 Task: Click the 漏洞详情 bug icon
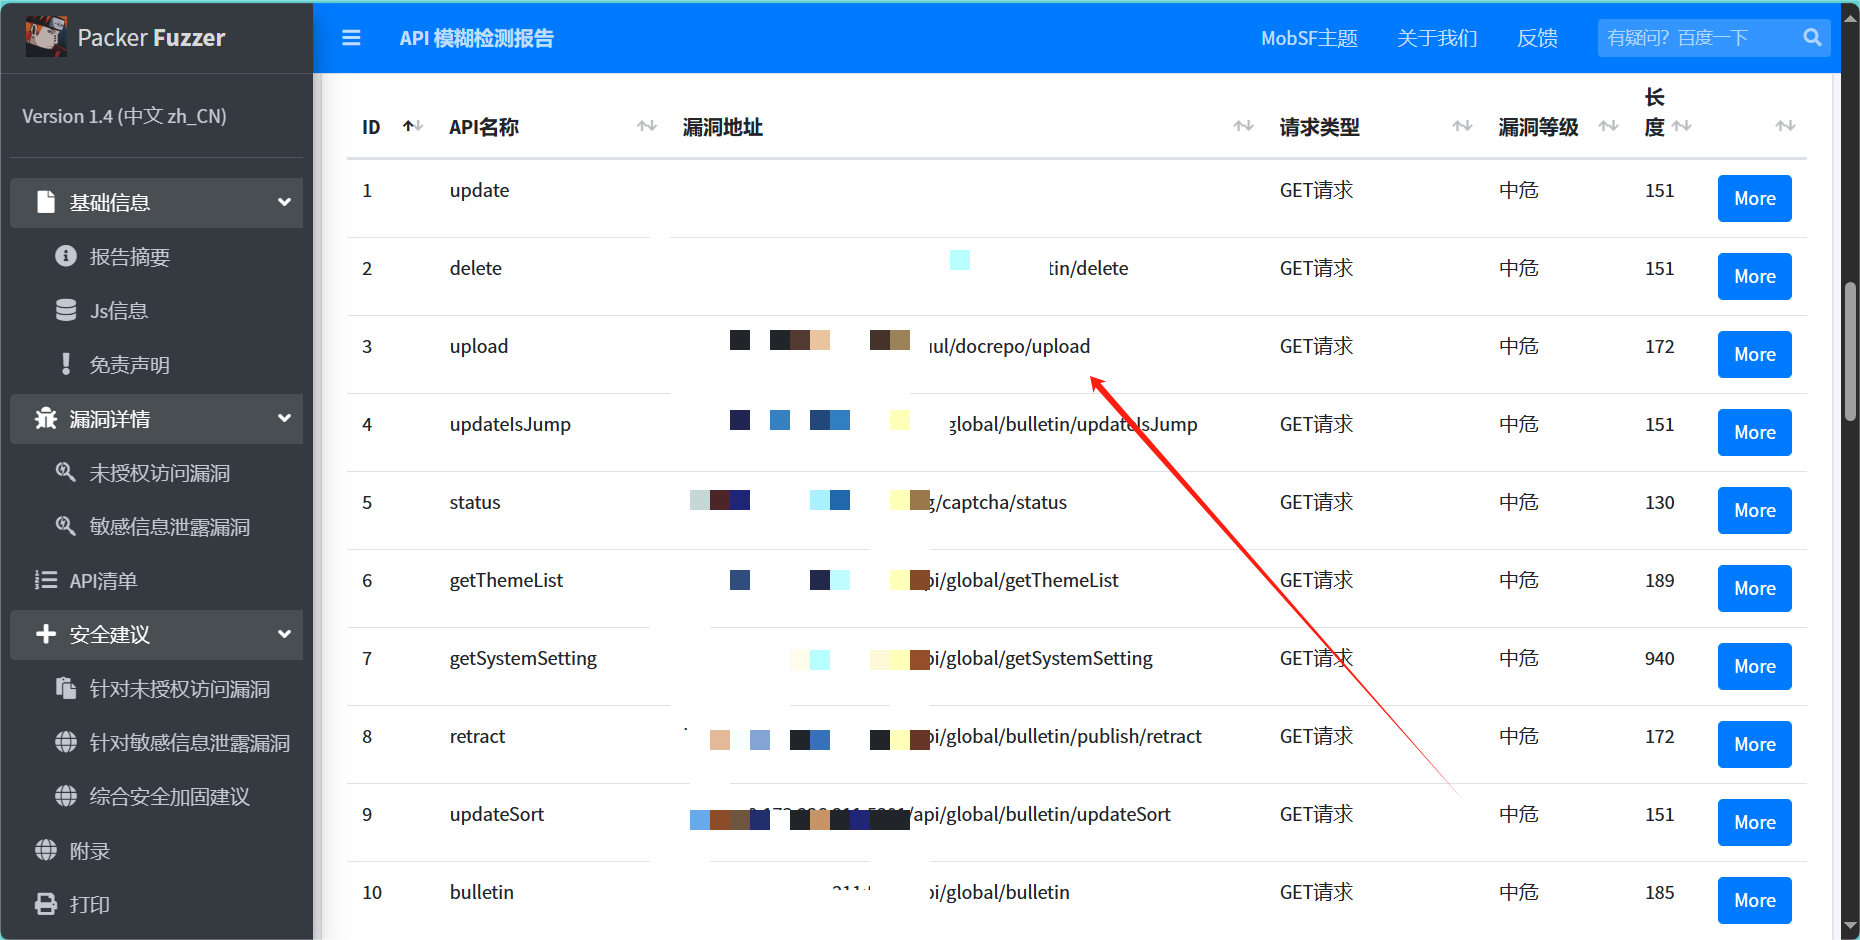click(46, 418)
